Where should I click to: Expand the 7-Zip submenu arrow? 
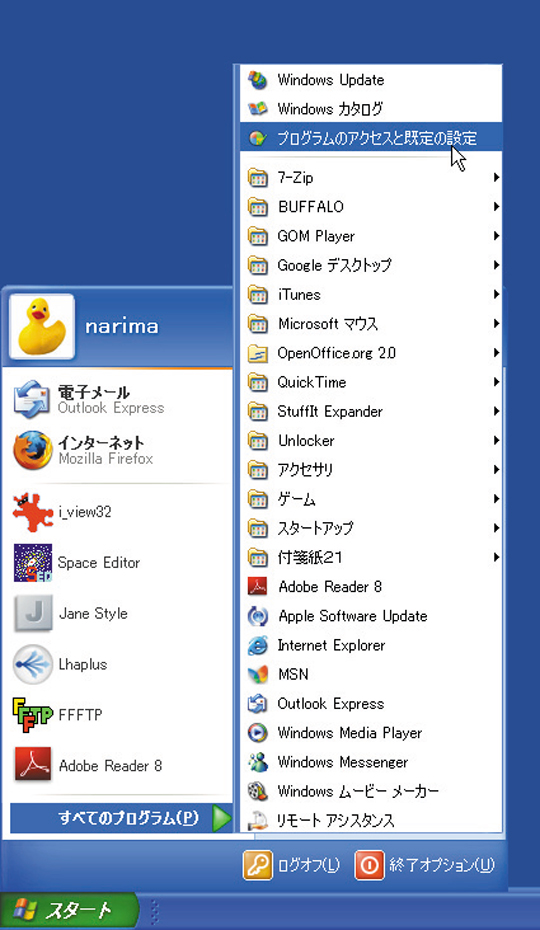pyautogui.click(x=495, y=177)
